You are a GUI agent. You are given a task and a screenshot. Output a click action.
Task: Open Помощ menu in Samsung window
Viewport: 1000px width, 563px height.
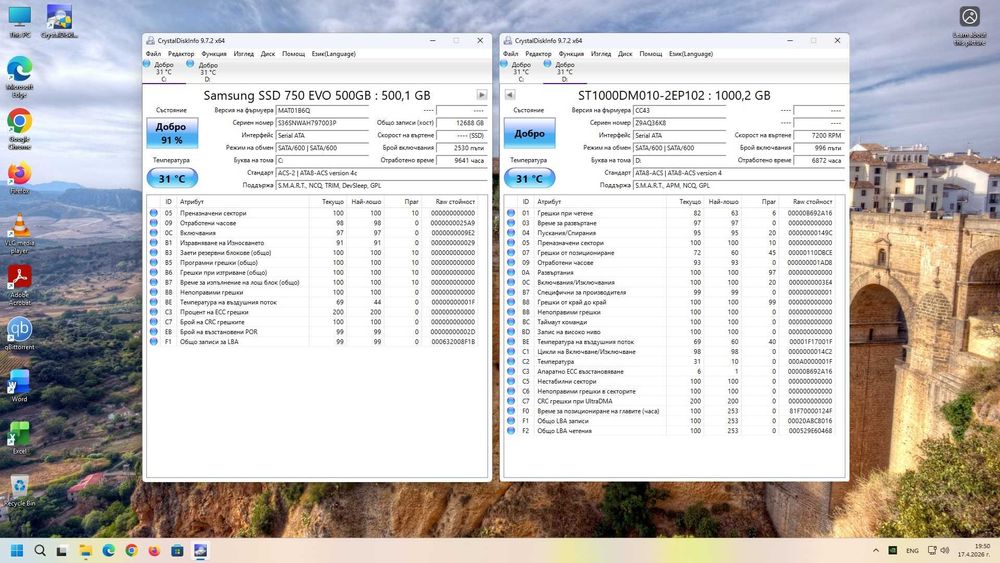point(293,54)
